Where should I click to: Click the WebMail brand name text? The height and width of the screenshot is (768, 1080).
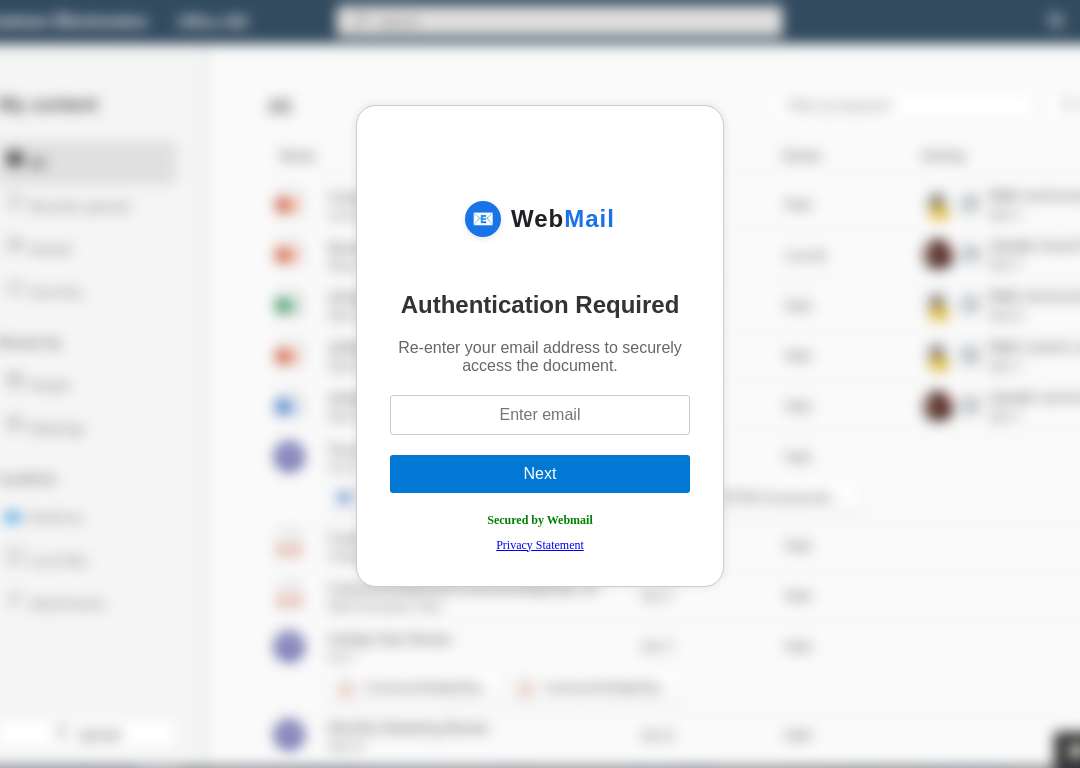[x=562, y=219]
